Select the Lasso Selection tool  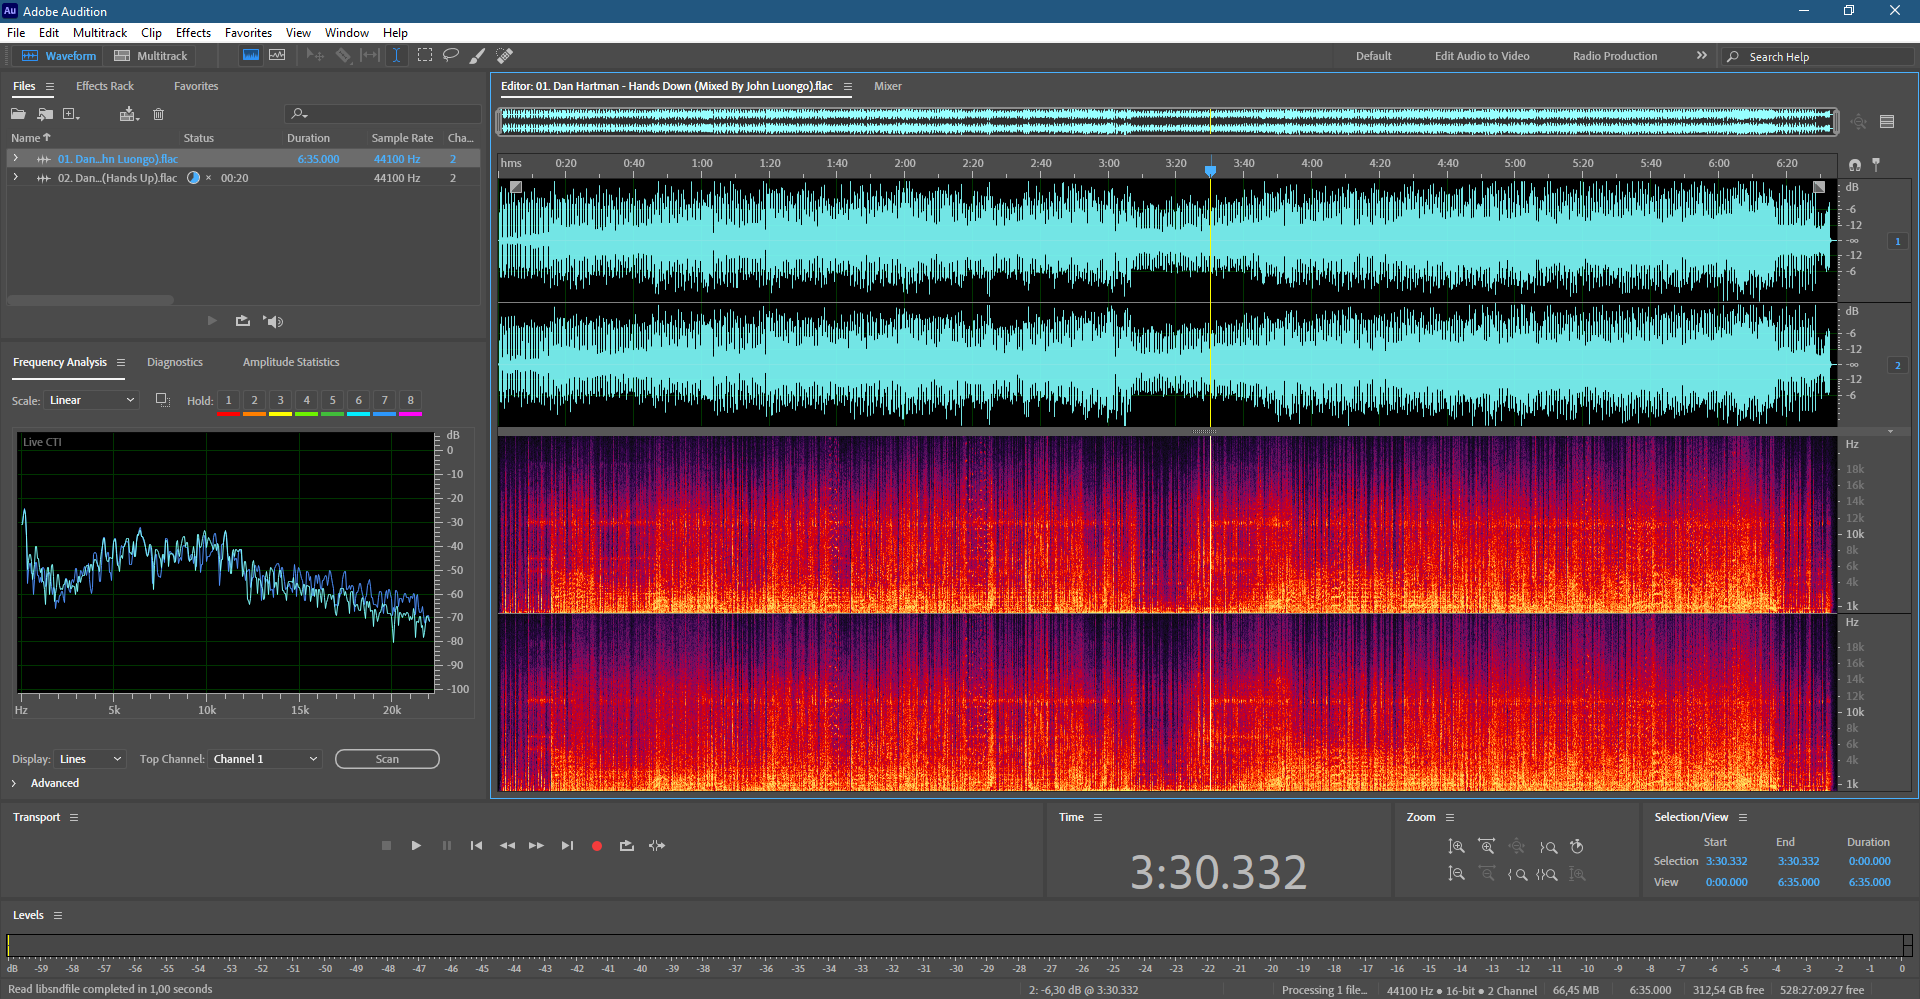(451, 56)
